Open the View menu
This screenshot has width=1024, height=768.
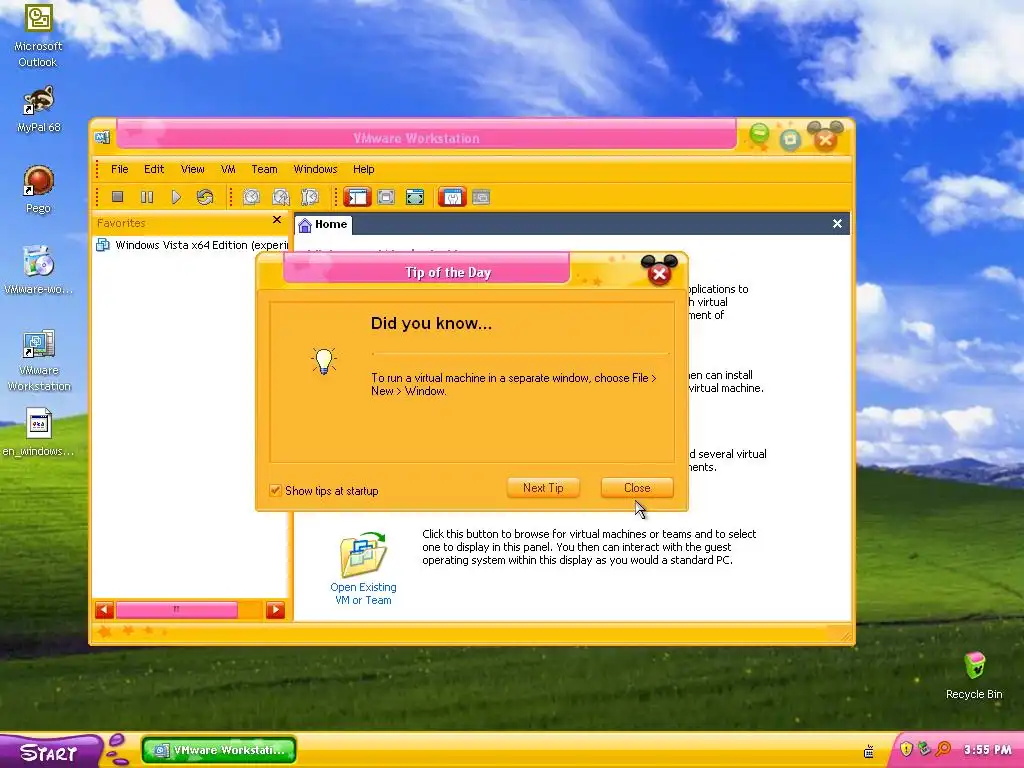point(193,169)
